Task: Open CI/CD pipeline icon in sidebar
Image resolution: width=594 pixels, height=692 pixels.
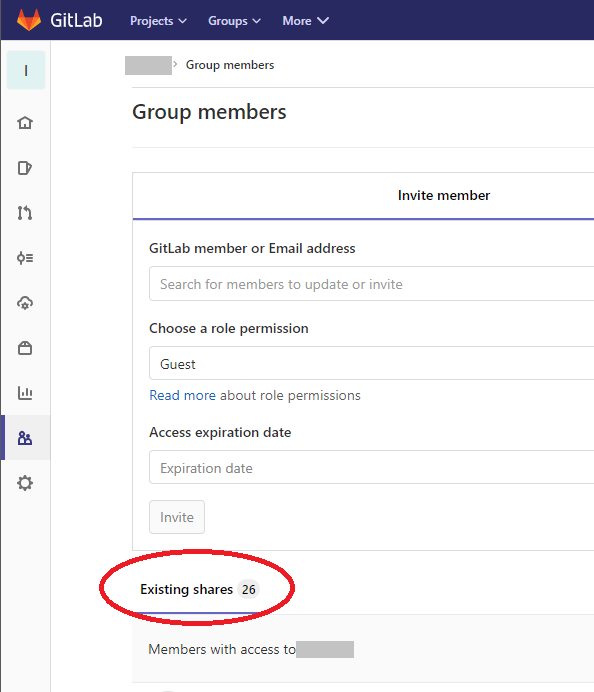Action: tap(25, 258)
